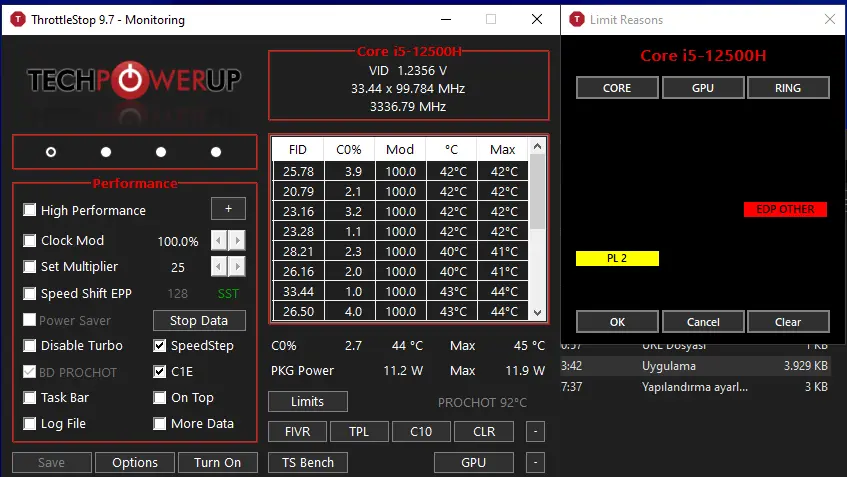The height and width of the screenshot is (477, 847).
Task: Click the plus button beside High Performance
Action: 228,209
